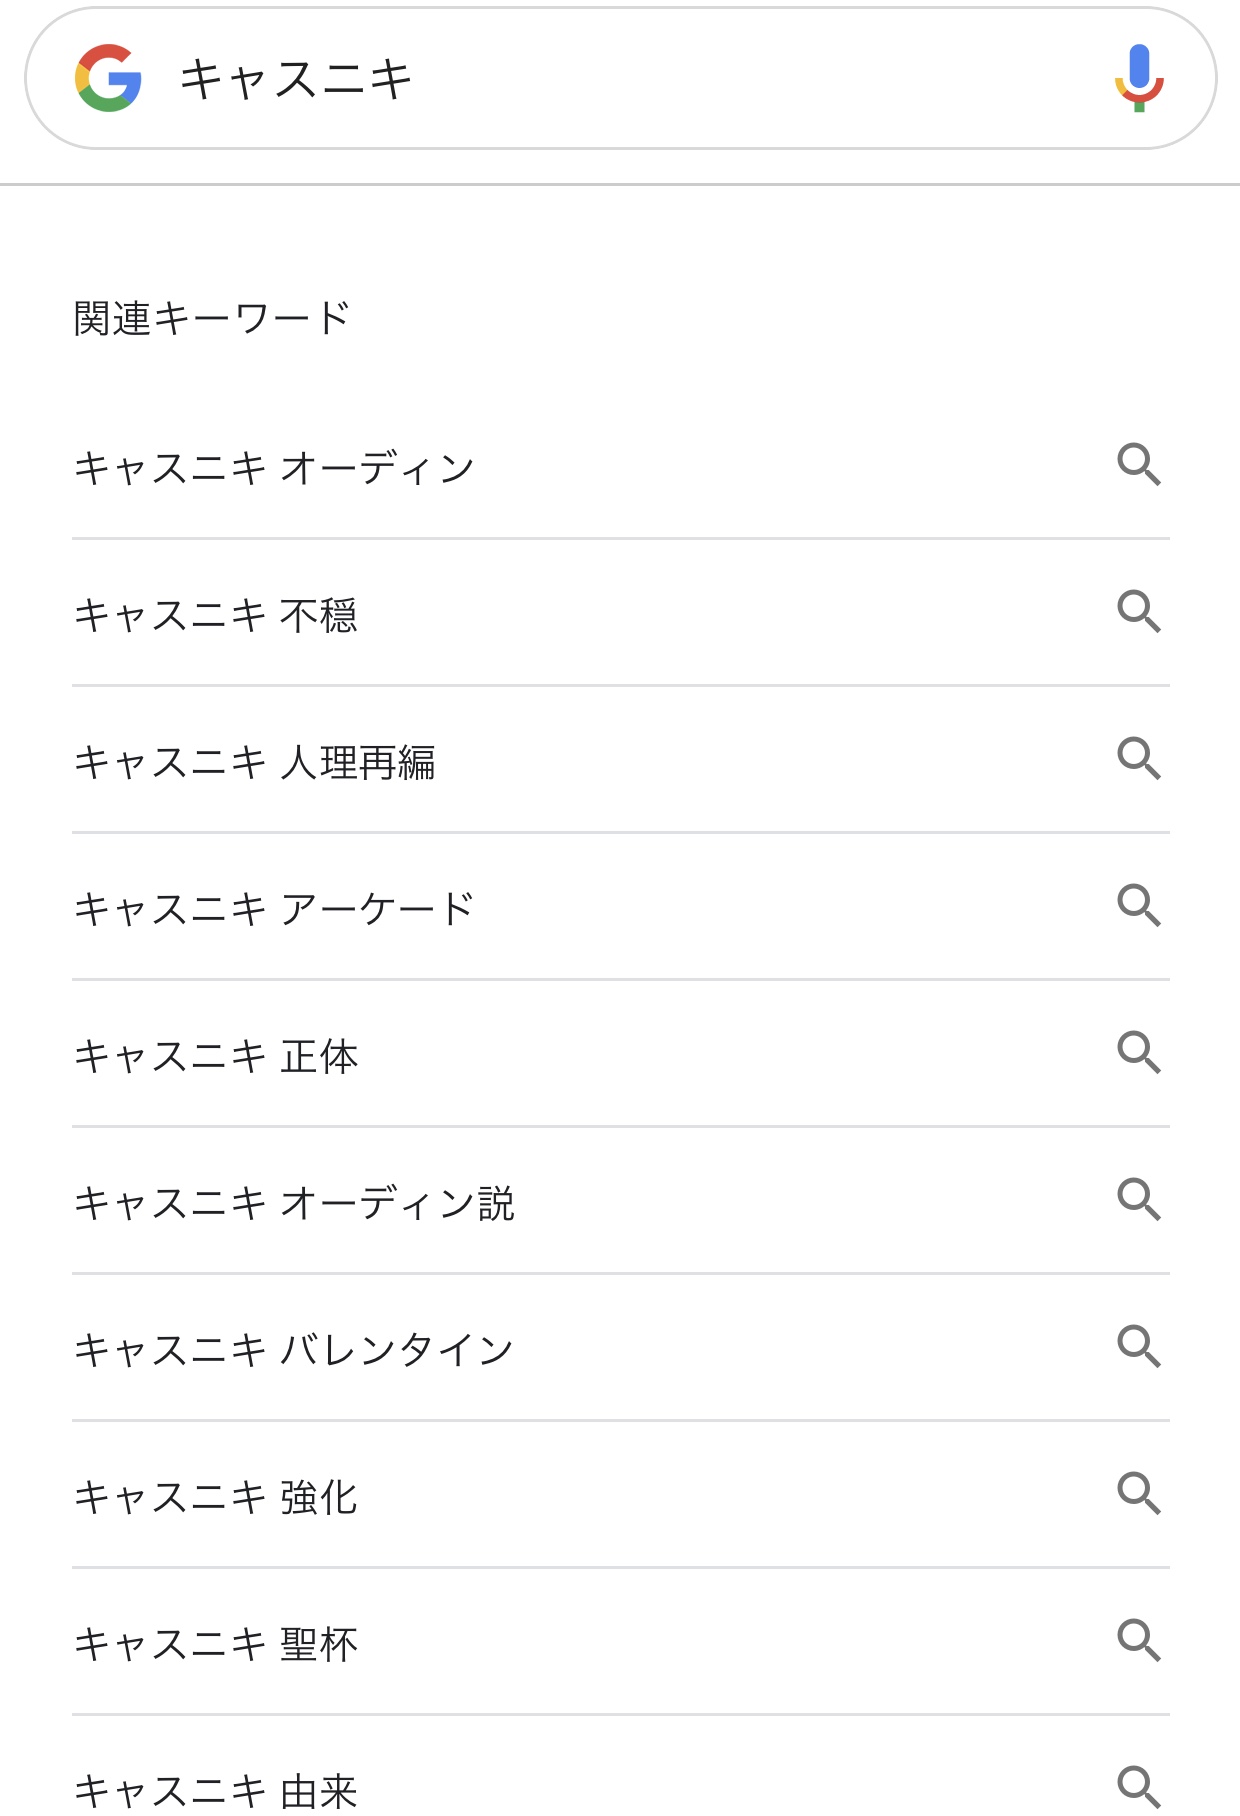Click search icon beside キャスニキ 聖杯
Image resolution: width=1240 pixels, height=1816 pixels.
point(1139,1640)
